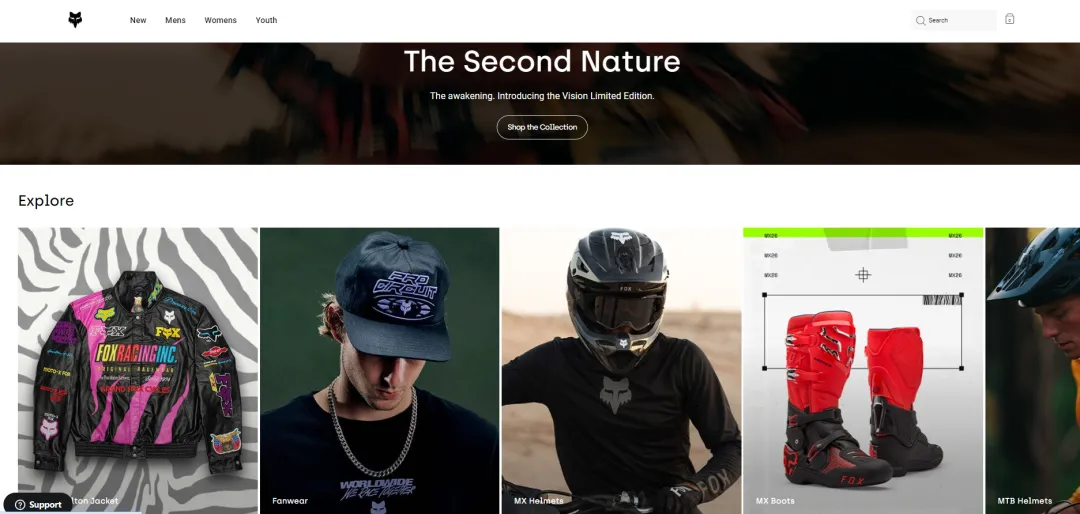Focus the Search input field
This screenshot has height=514, width=1080.
click(x=953, y=21)
